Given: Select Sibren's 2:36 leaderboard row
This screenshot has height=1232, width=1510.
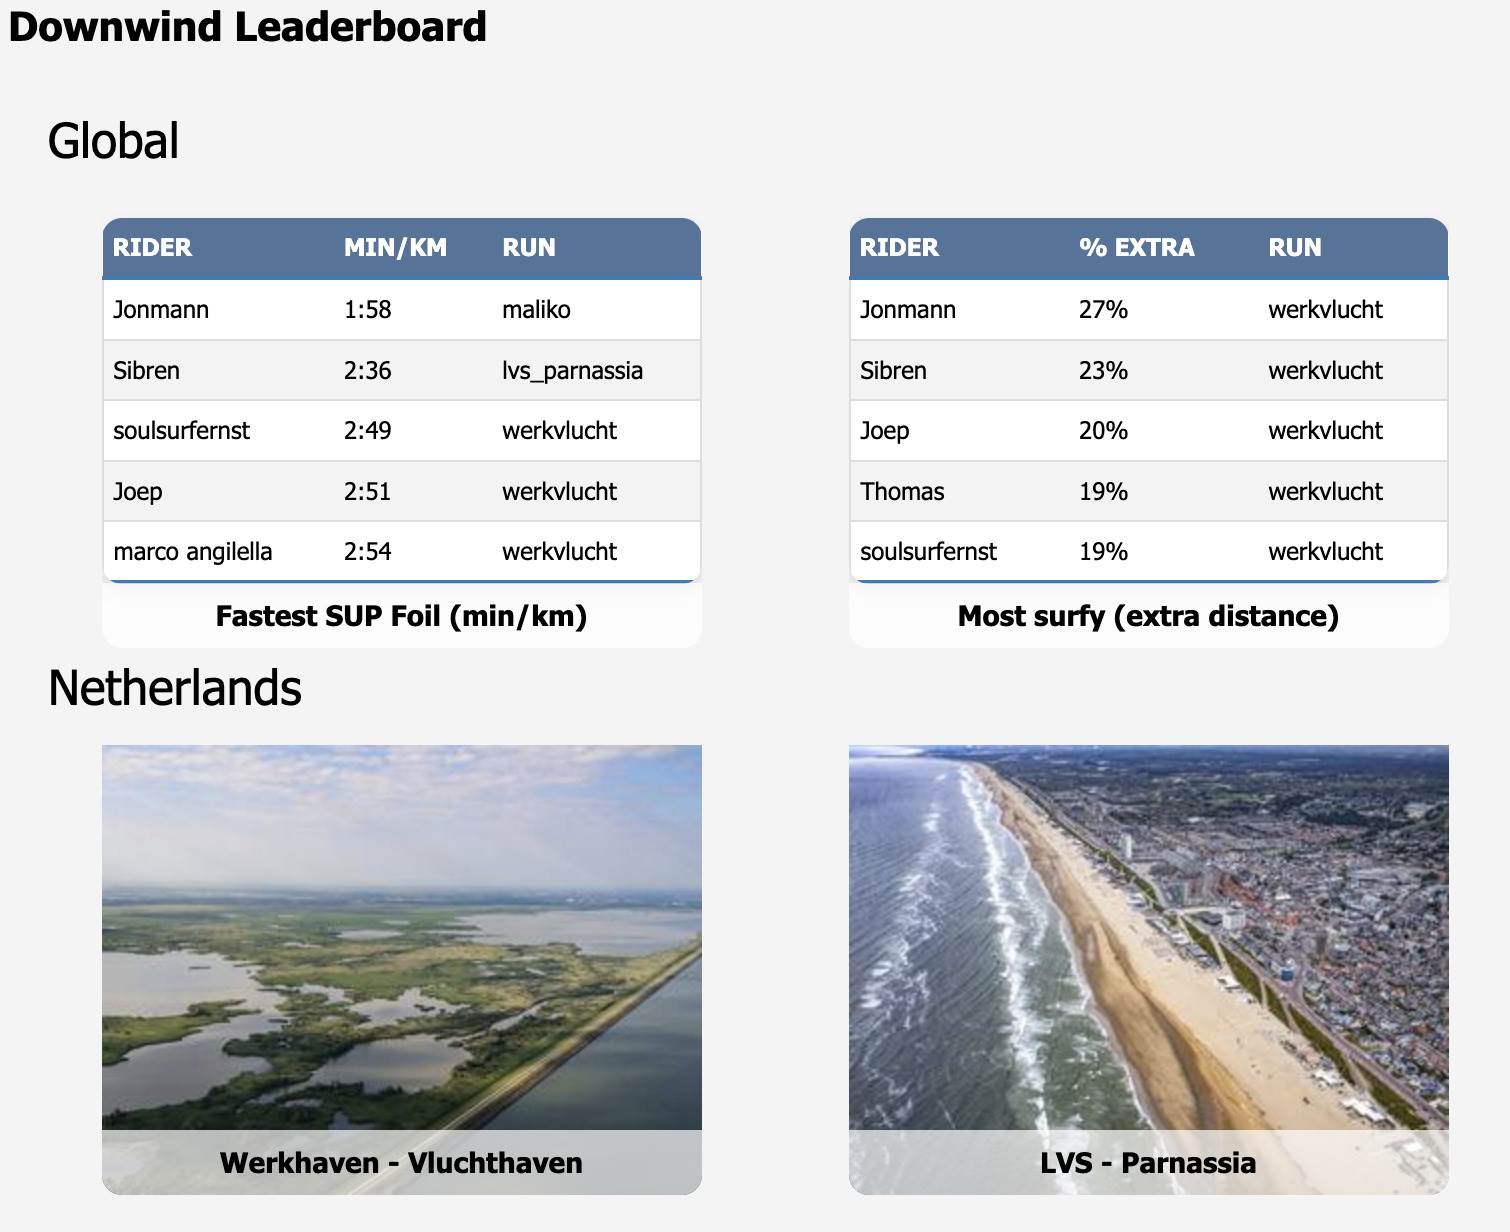Looking at the screenshot, I should (x=400, y=370).
